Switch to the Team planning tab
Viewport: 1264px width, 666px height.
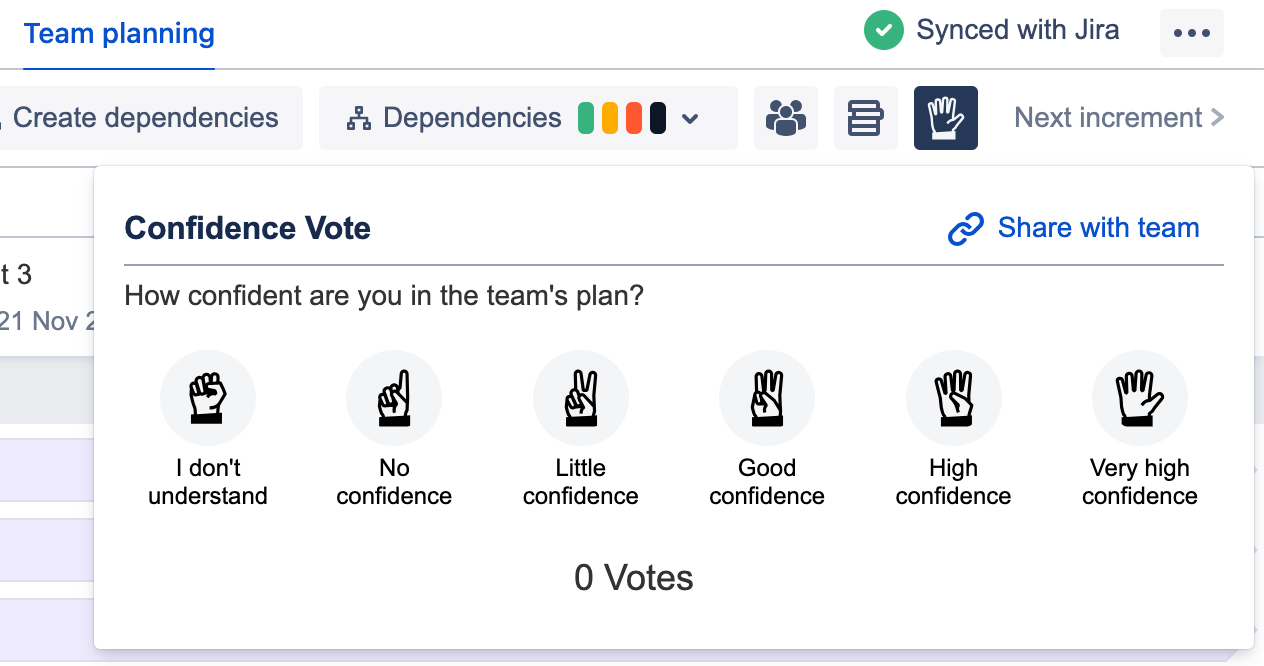click(119, 33)
